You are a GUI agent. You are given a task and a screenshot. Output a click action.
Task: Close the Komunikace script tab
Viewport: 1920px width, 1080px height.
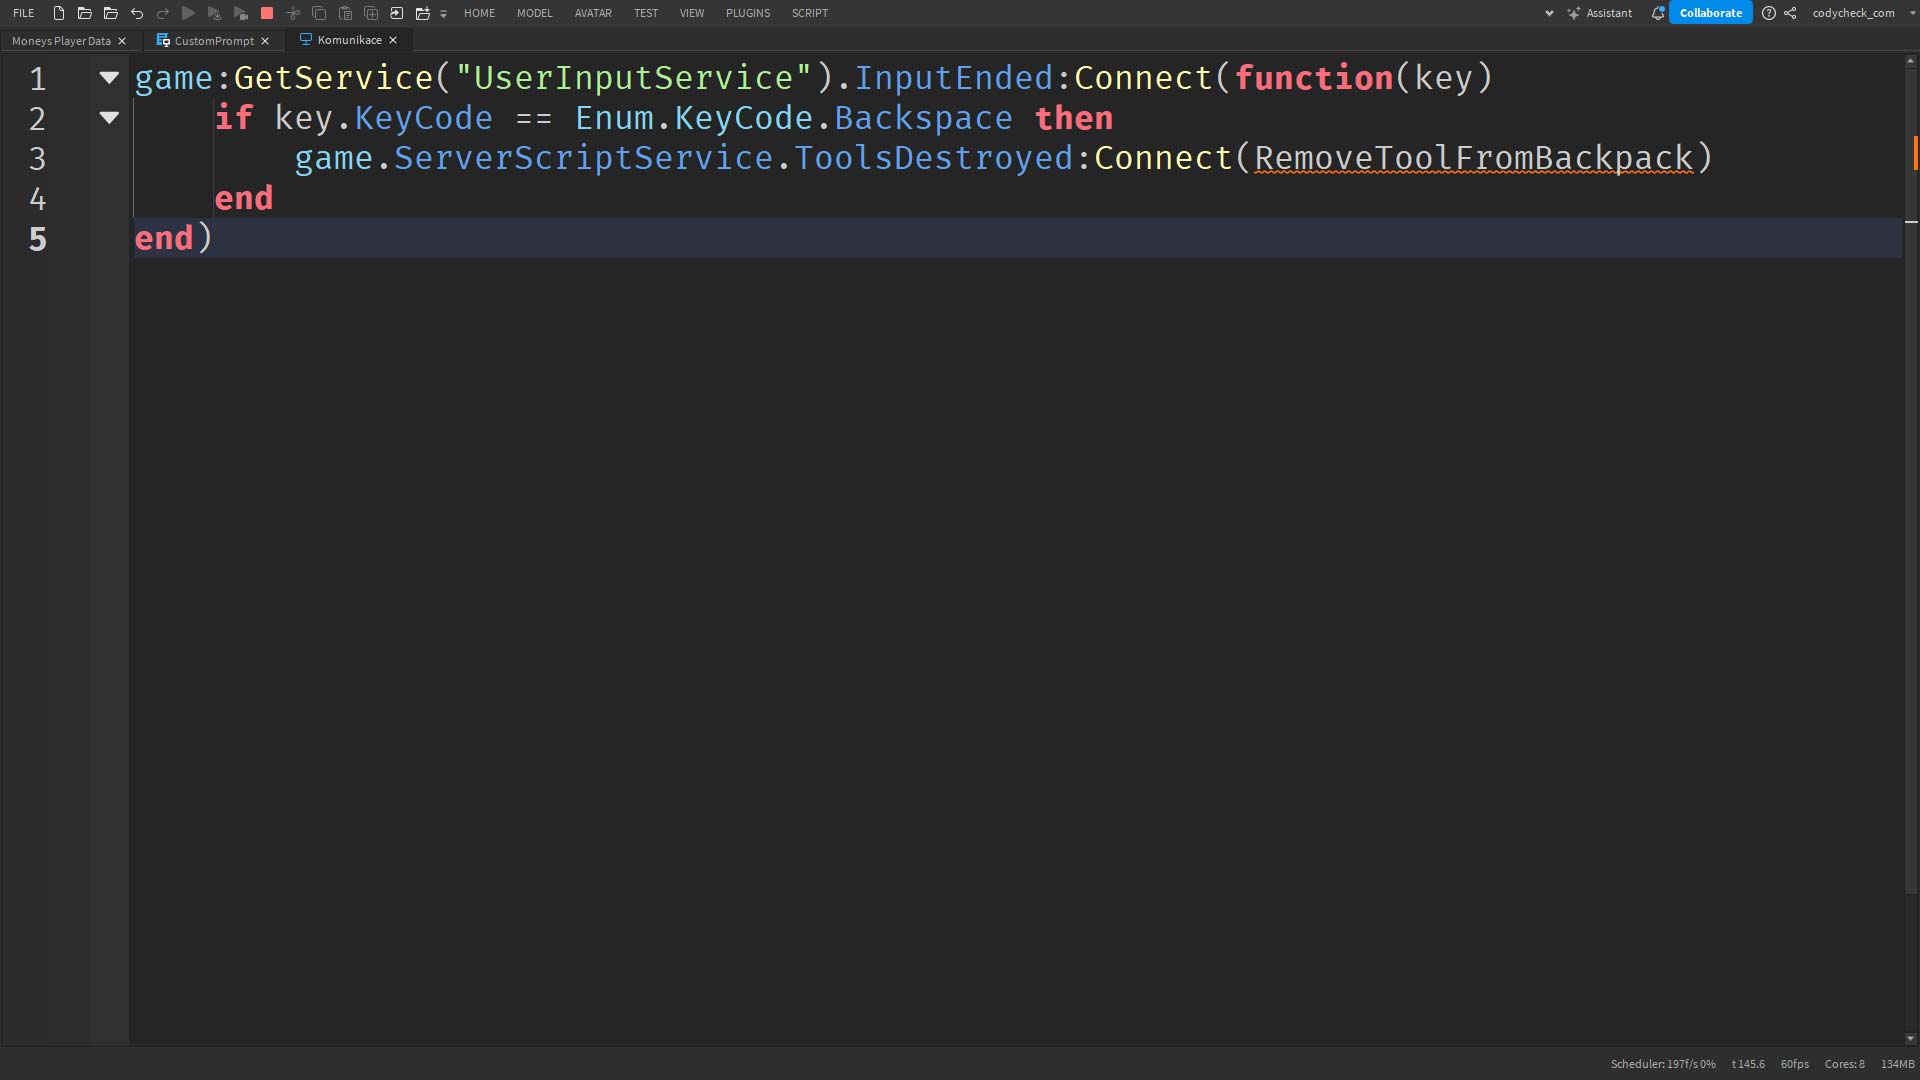click(x=392, y=40)
